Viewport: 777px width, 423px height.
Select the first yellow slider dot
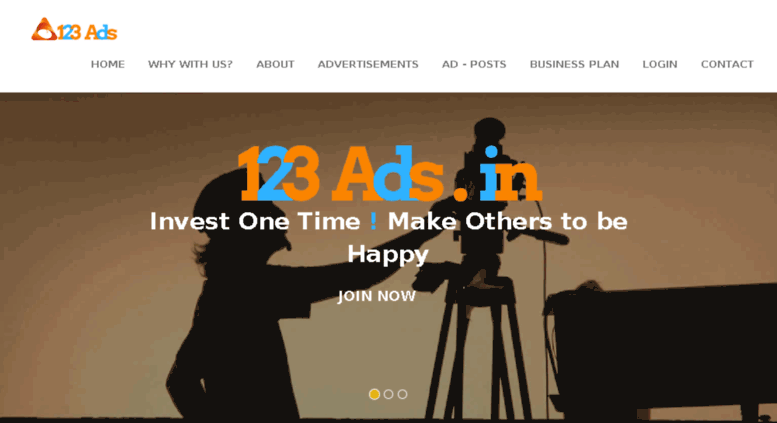pos(375,394)
